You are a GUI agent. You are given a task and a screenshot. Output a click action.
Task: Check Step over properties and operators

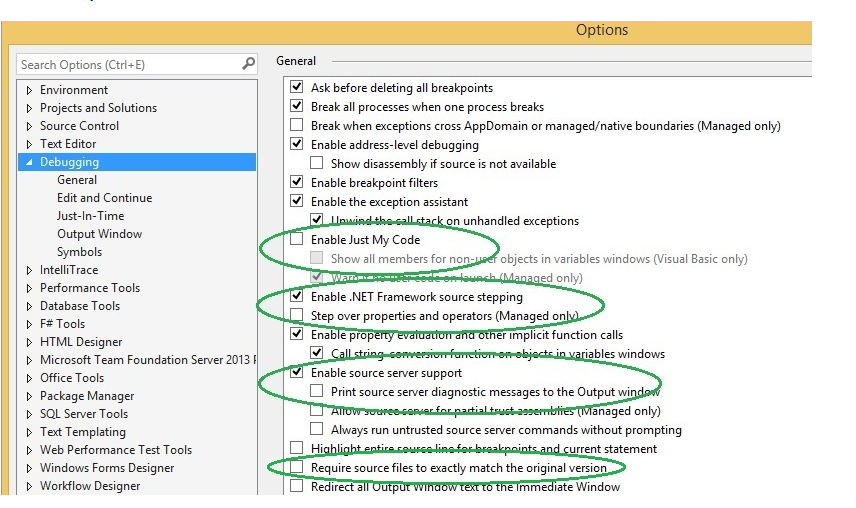[296, 315]
